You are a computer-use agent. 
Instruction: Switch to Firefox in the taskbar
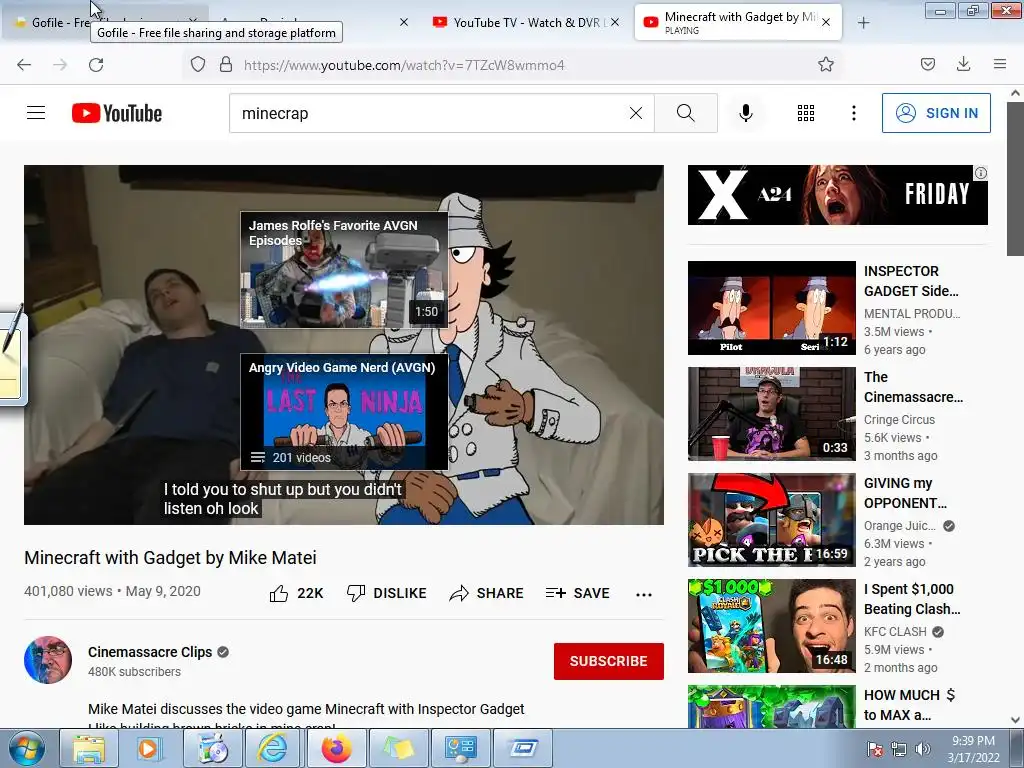point(336,748)
